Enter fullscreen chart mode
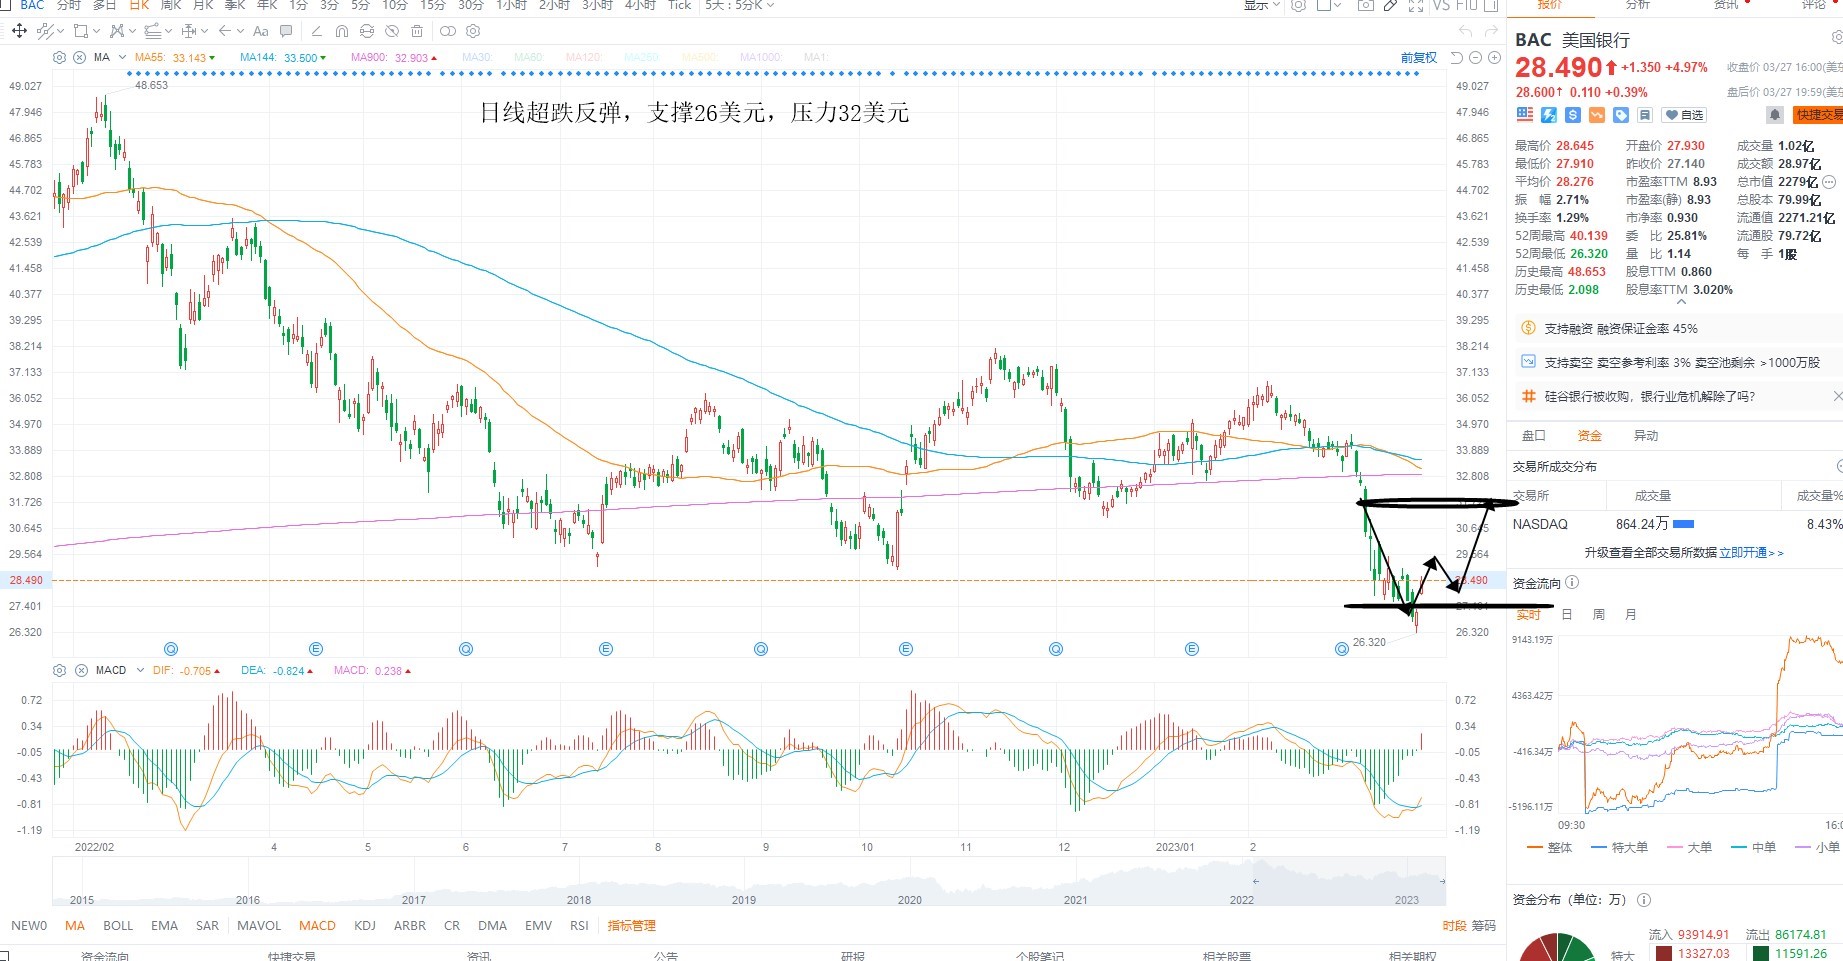This screenshot has width=1843, height=961. [1416, 5]
